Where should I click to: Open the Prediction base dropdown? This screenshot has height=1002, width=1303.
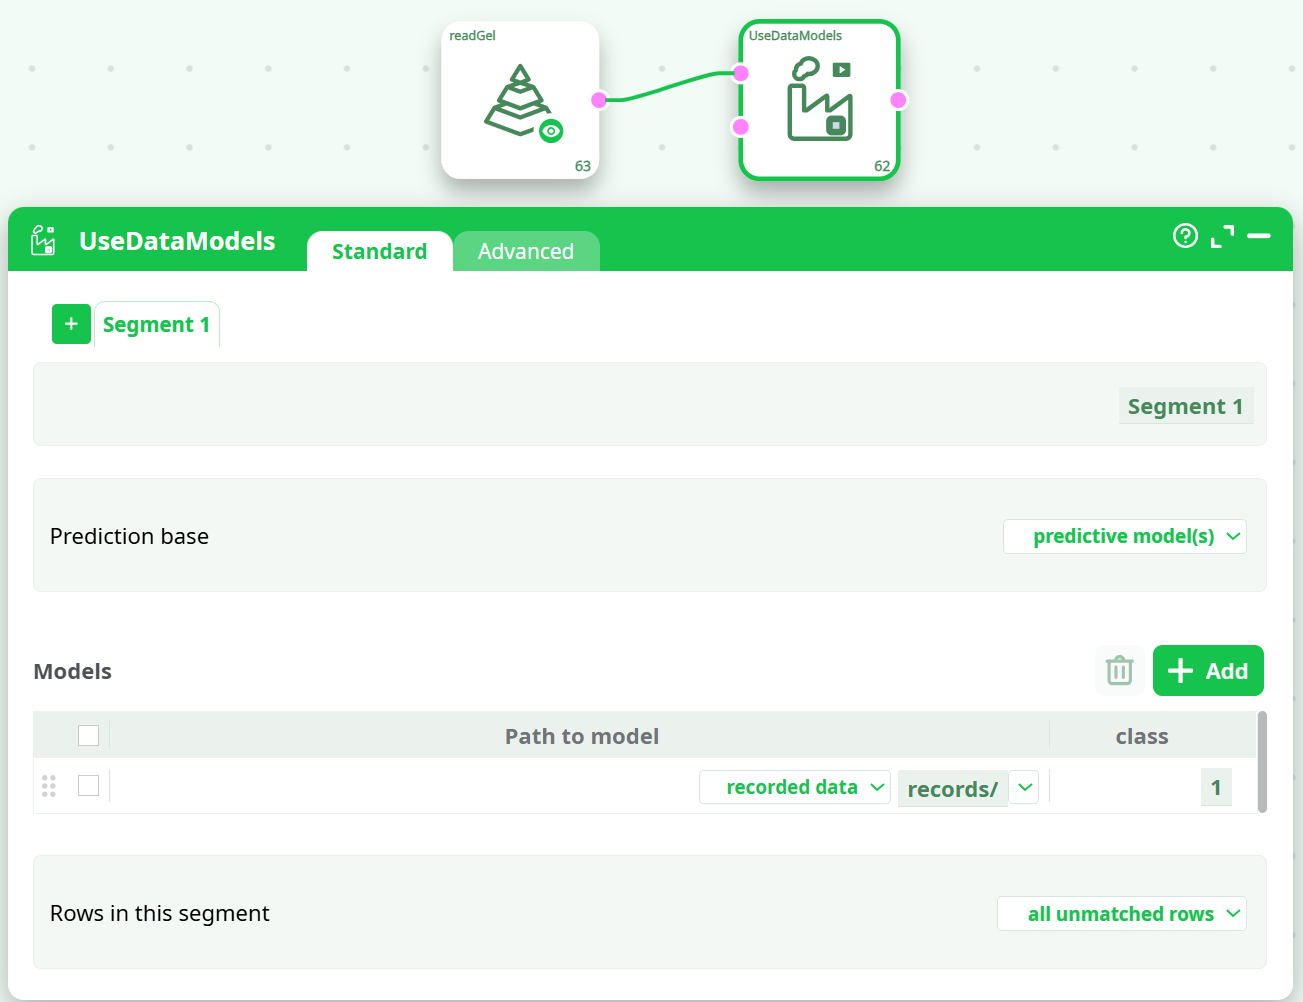(1124, 536)
